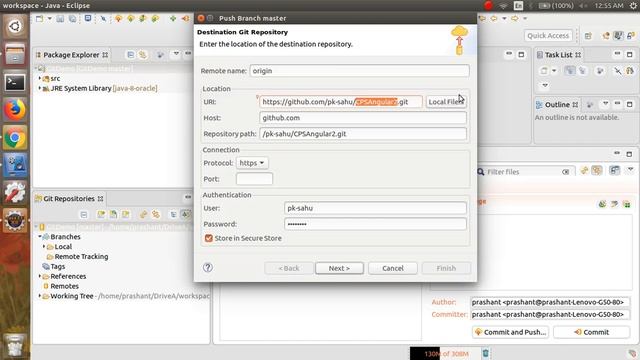Click Commit and Push button
This screenshot has height=360, width=640.
pos(510,332)
